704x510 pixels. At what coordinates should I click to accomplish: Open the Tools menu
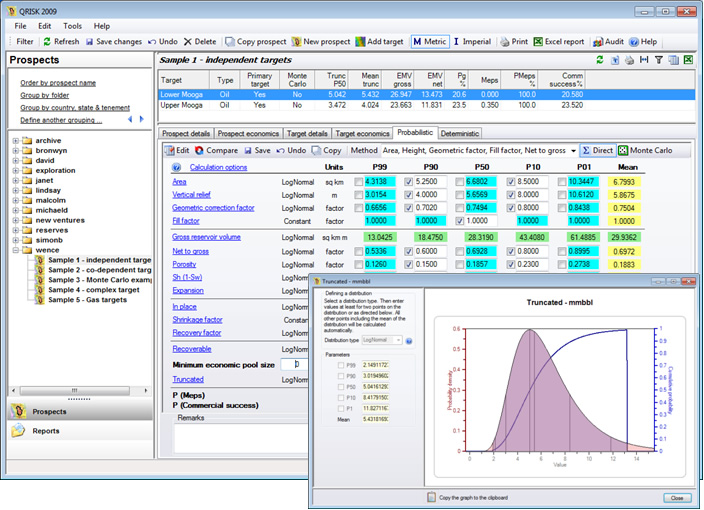(x=72, y=25)
